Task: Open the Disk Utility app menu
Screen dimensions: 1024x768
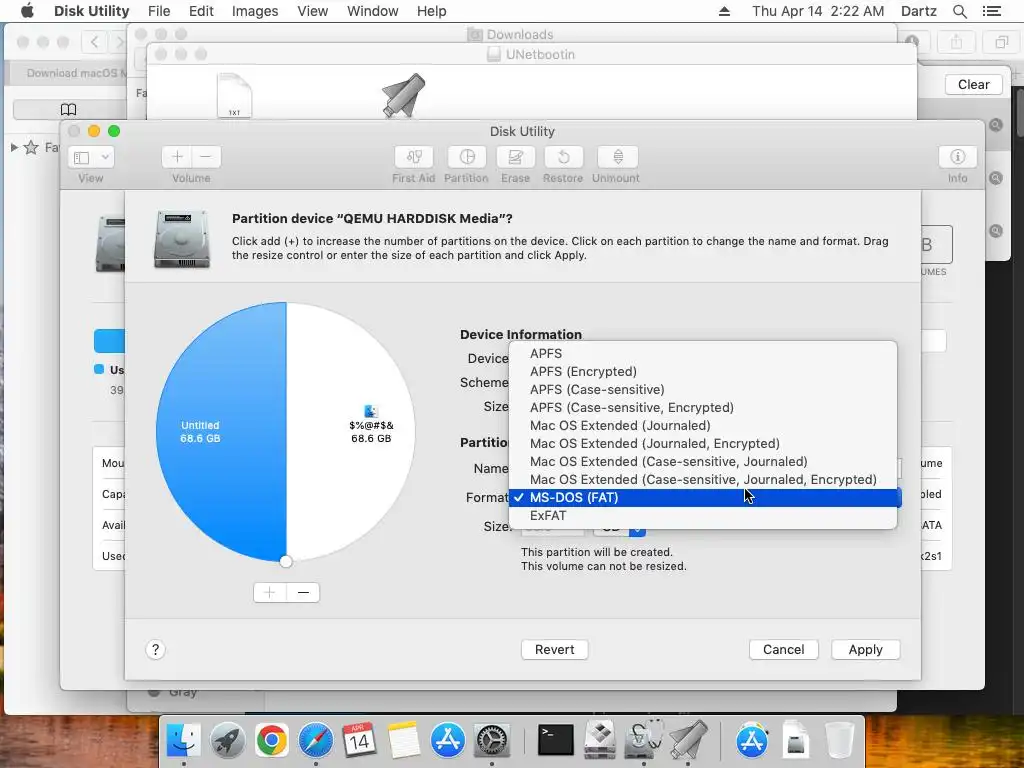Action: [91, 11]
